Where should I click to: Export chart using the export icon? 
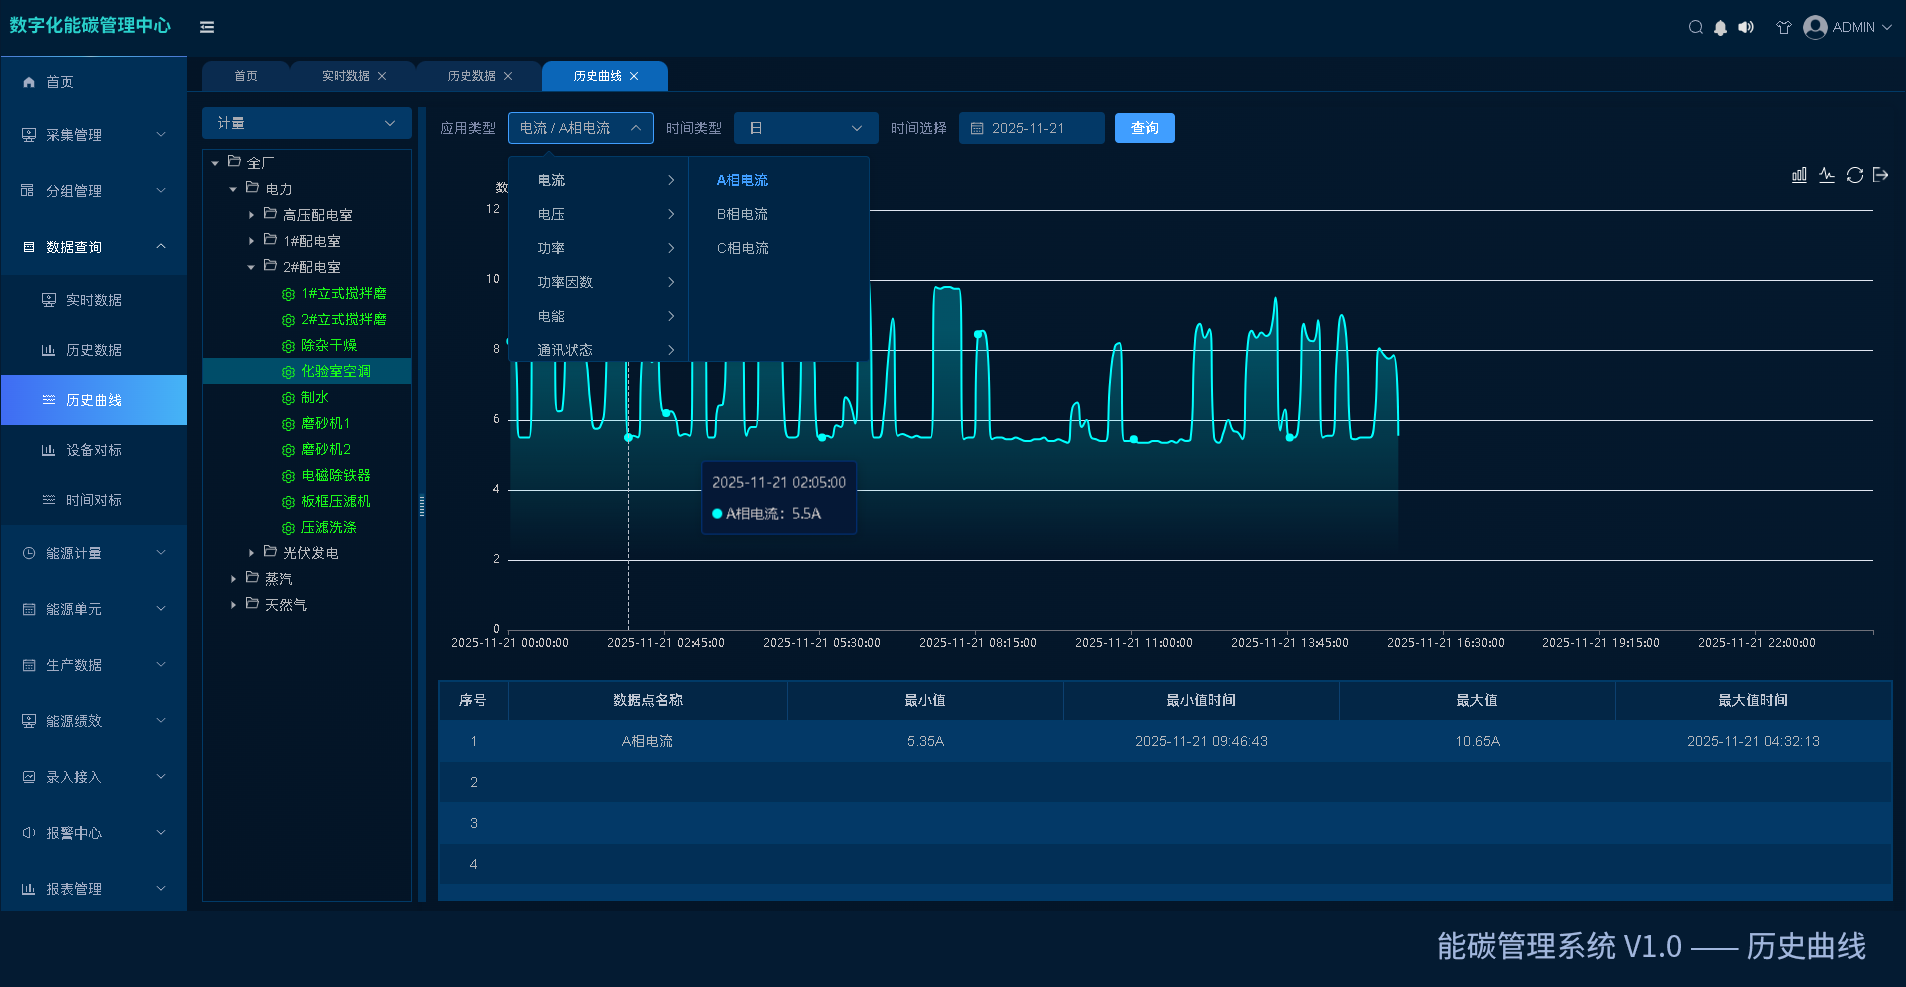[1881, 175]
